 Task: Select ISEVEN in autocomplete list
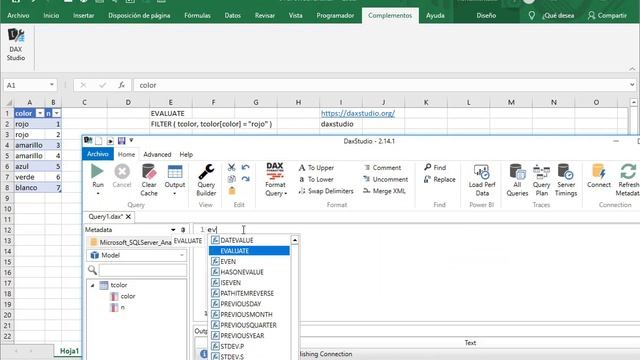249,282
